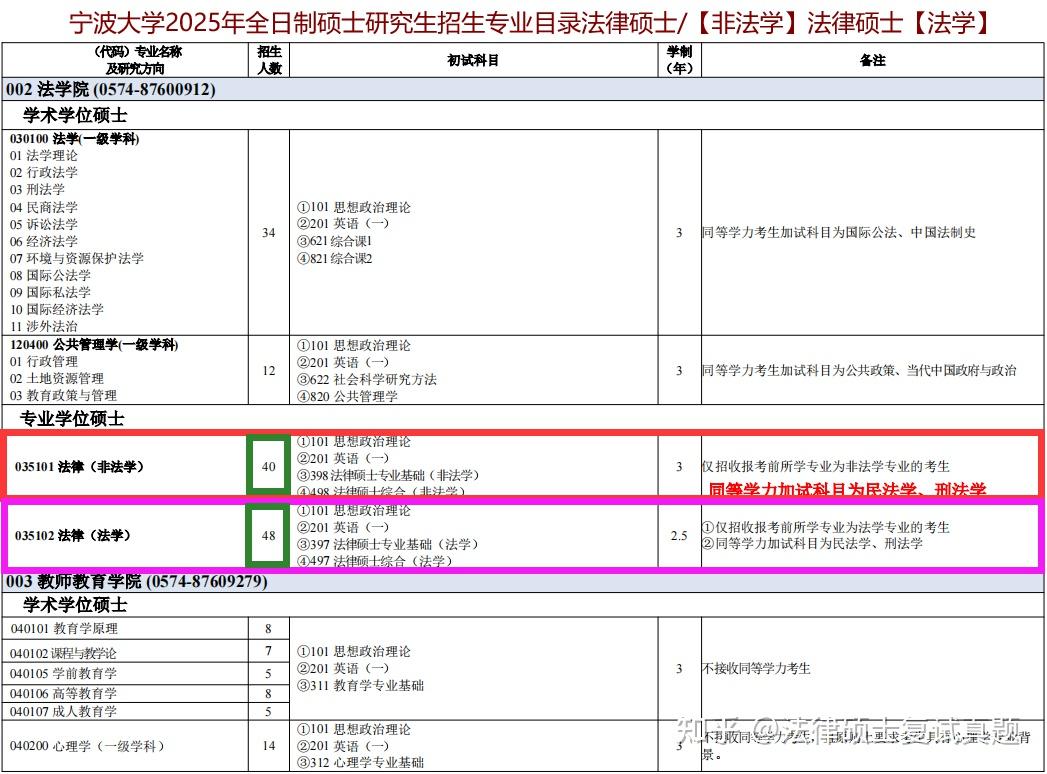Select direction 07 环境与资源保护法学
Image resolution: width=1047 pixels, height=774 pixels.
coord(77,258)
